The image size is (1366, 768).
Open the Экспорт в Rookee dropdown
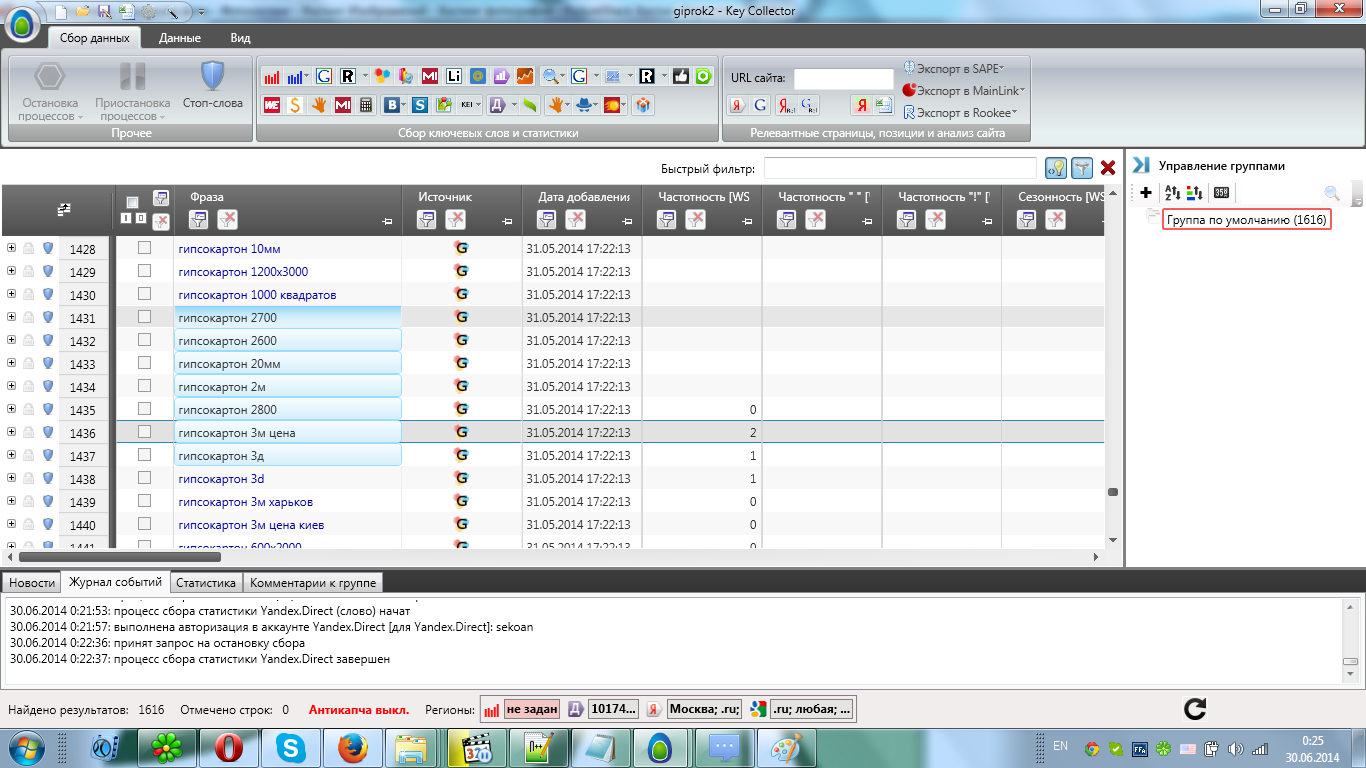(960, 113)
